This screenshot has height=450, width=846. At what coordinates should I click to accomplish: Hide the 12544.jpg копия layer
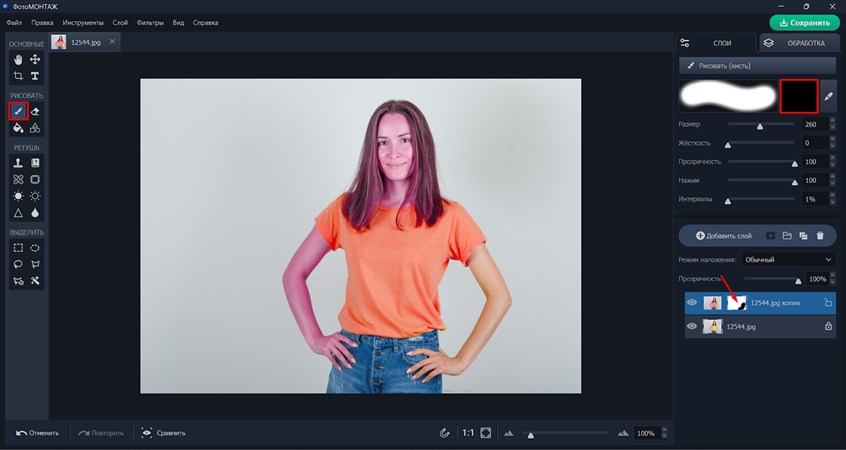coord(692,302)
